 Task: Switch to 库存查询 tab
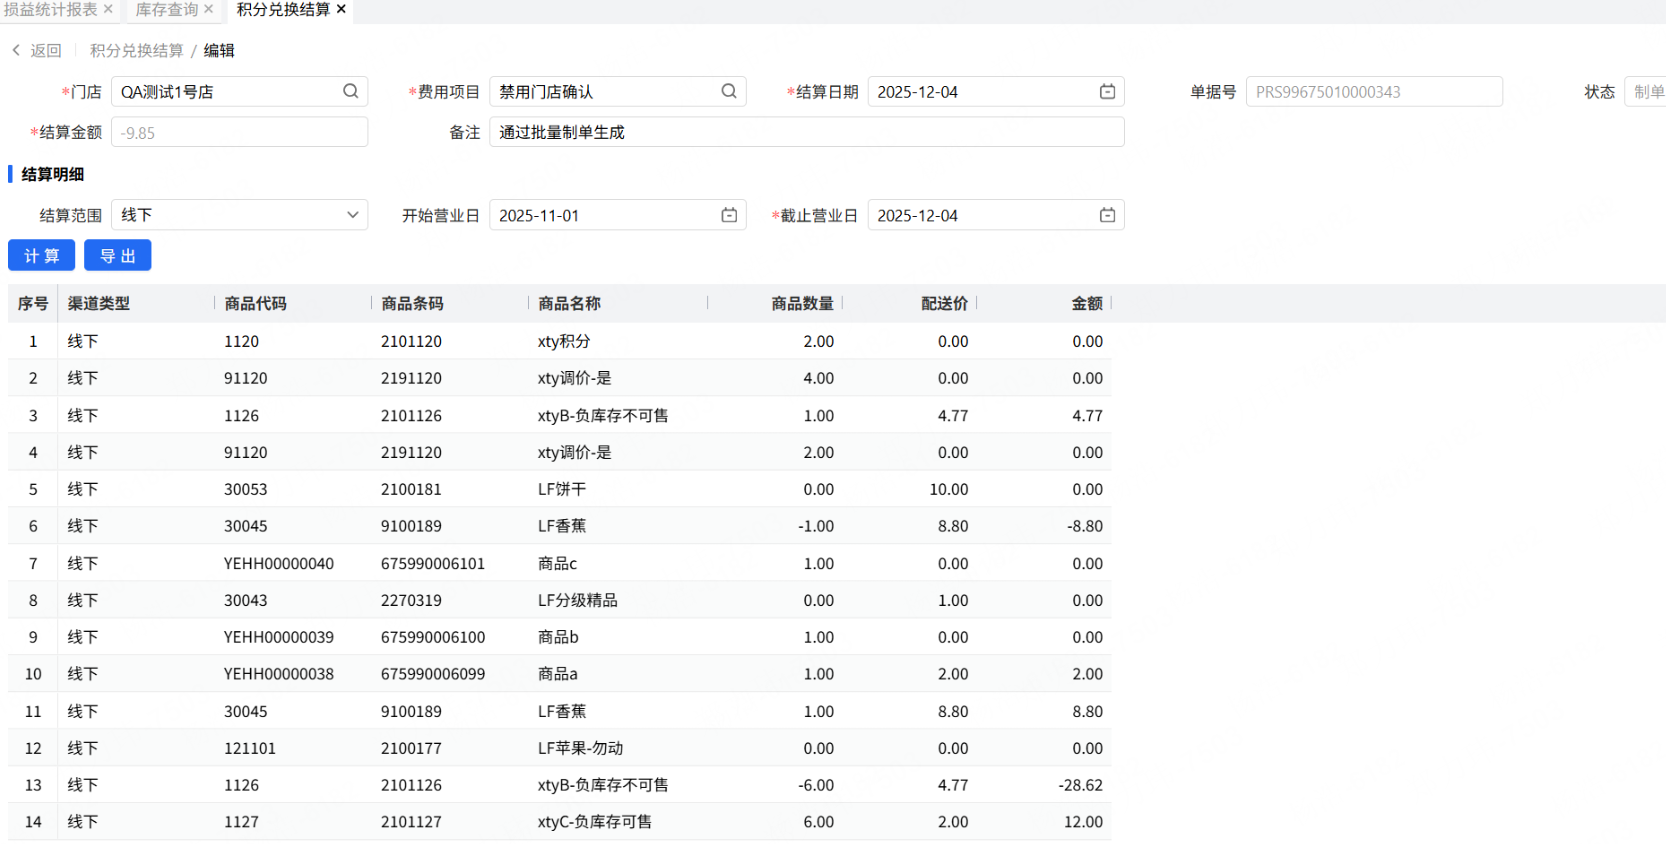tap(166, 9)
